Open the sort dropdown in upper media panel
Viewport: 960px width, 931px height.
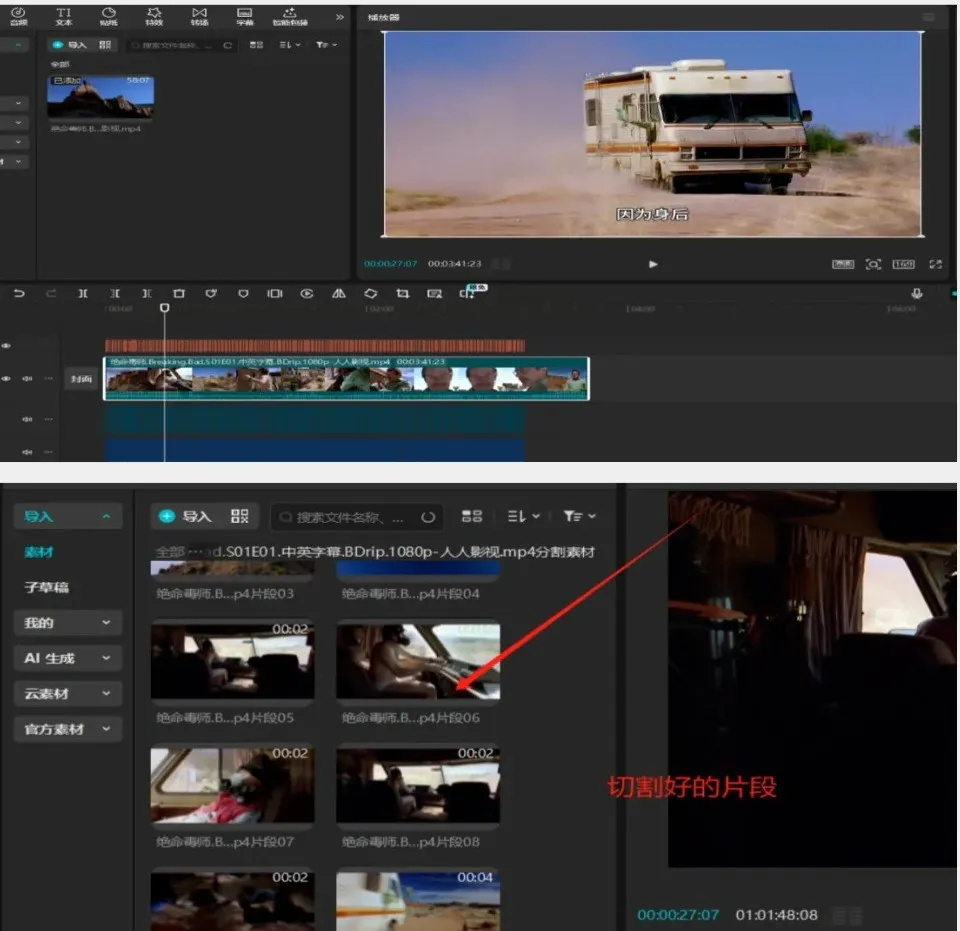pos(290,45)
